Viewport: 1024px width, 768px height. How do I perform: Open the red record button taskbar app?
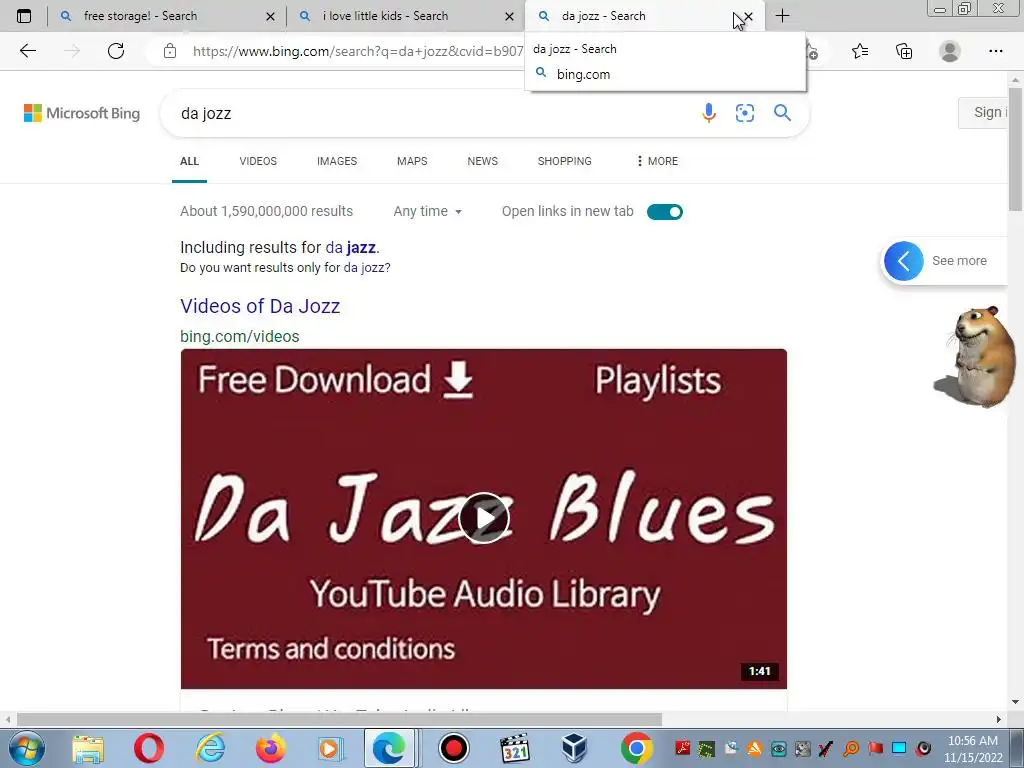click(453, 748)
